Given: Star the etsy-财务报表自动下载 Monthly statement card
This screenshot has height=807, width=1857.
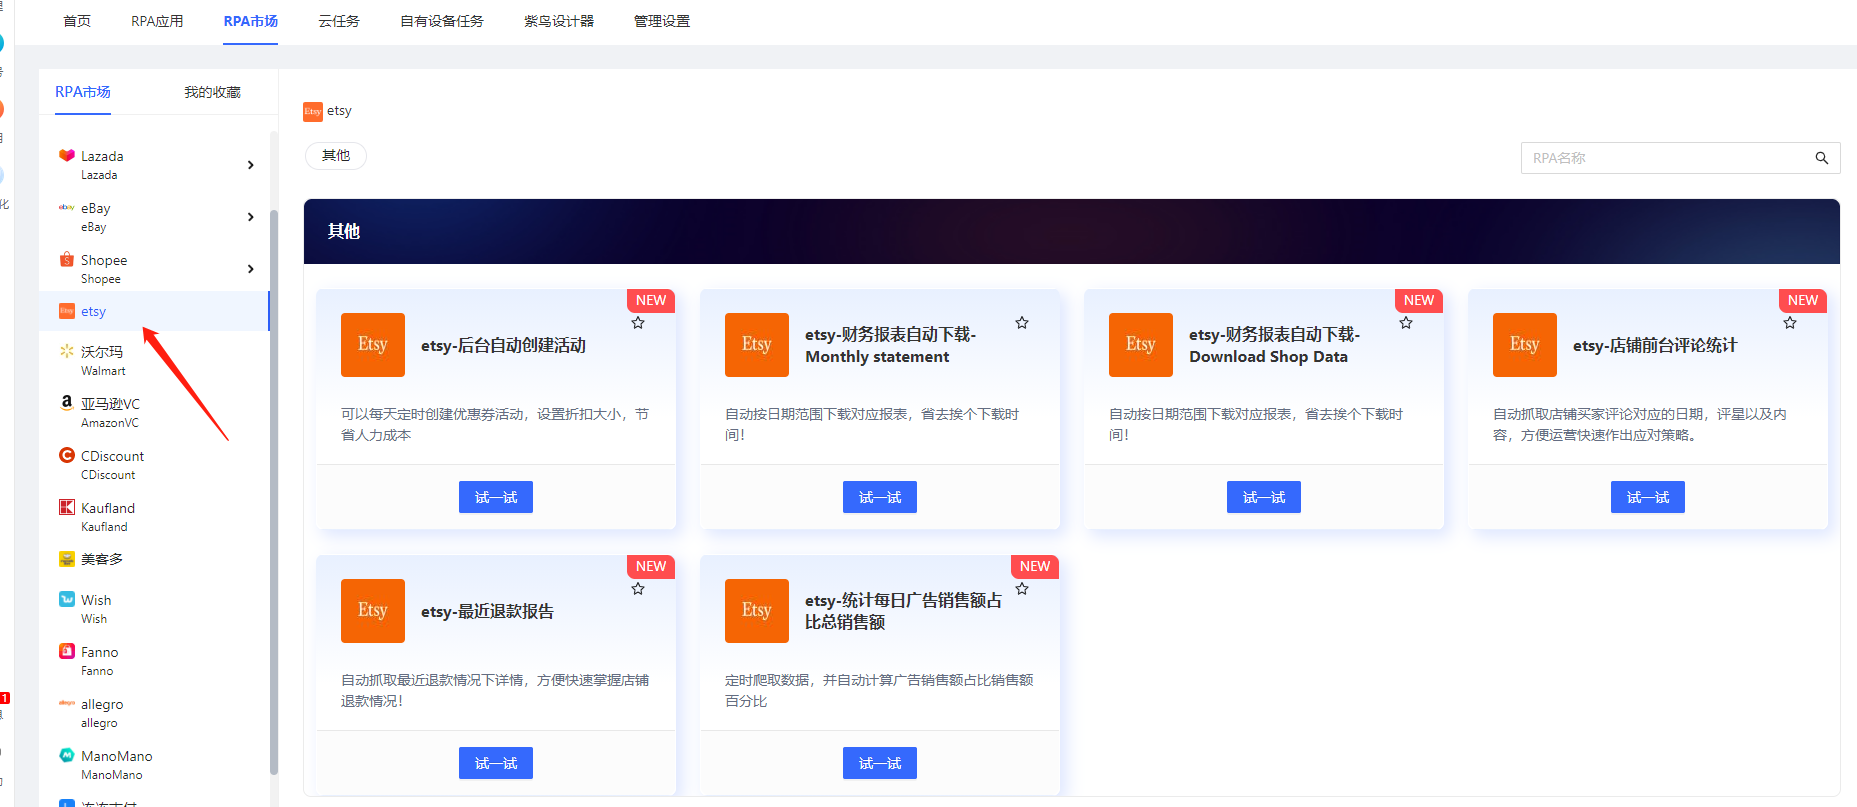Looking at the screenshot, I should point(1022,323).
